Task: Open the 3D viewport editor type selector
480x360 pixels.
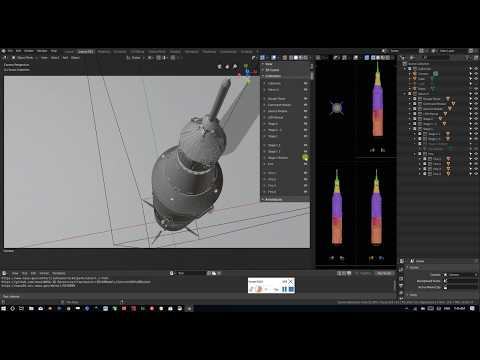Action: click(5, 58)
